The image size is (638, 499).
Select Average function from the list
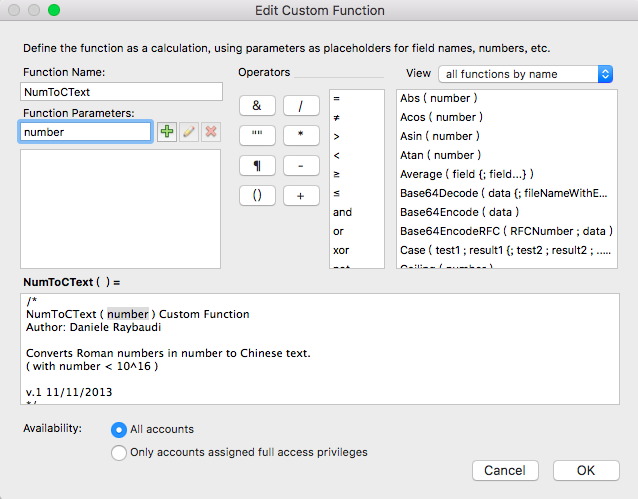[x=466, y=174]
